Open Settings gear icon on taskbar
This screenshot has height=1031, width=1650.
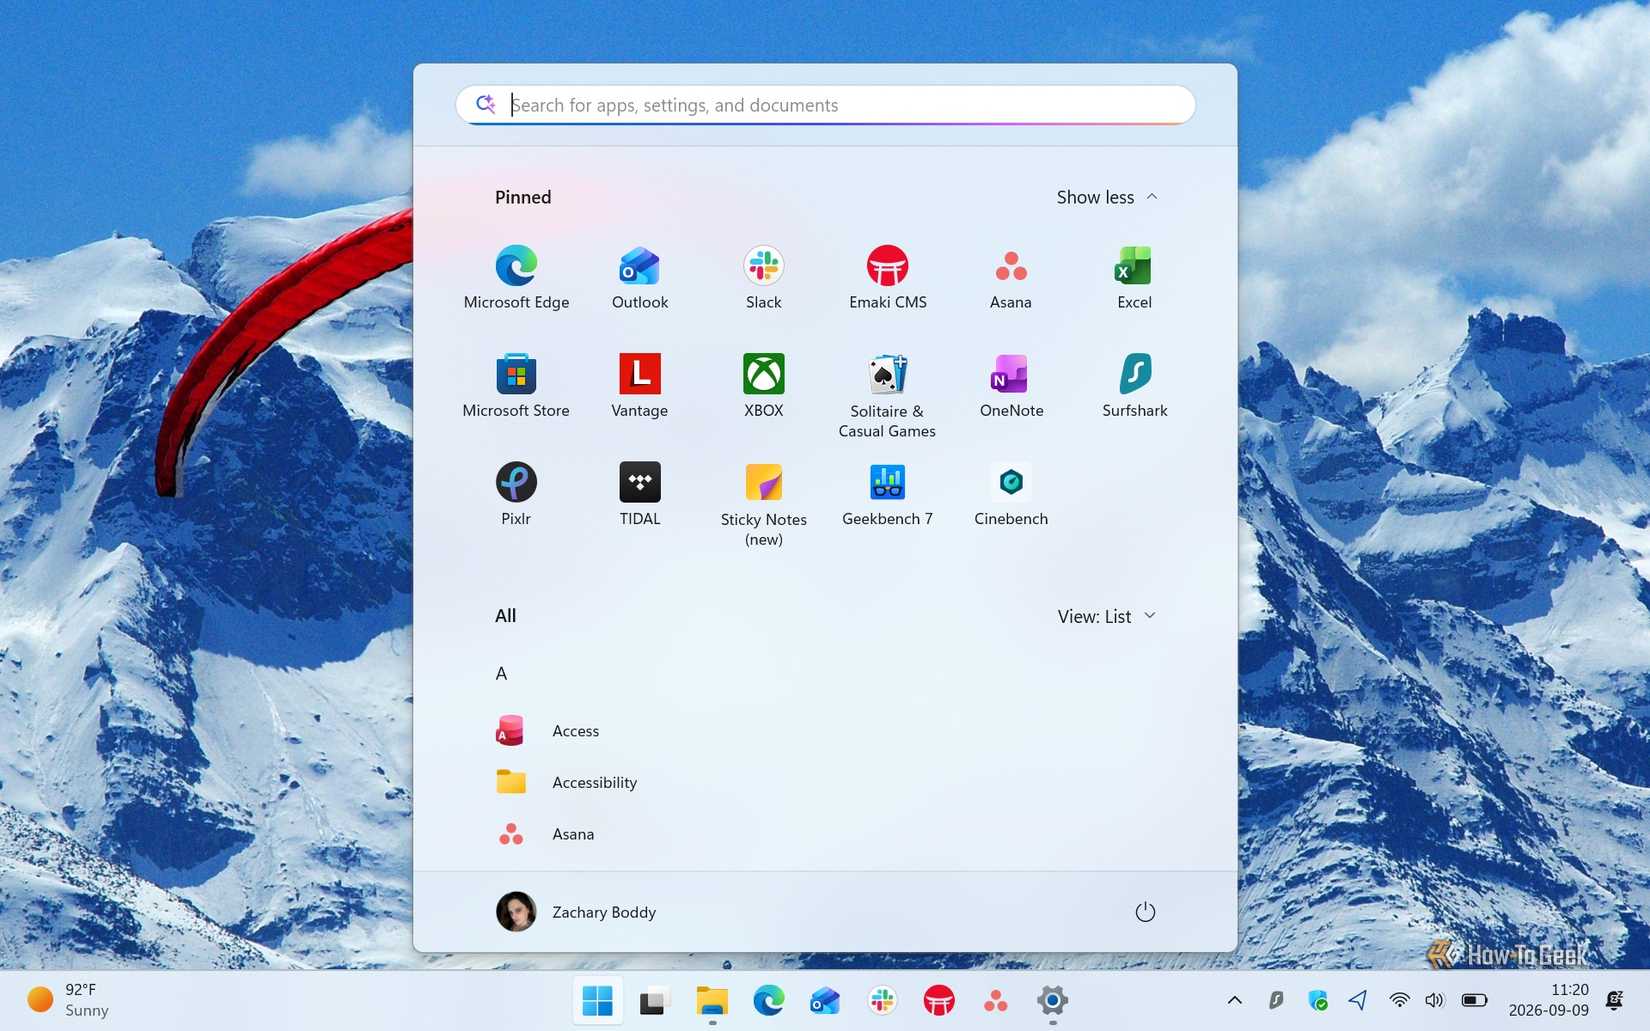pyautogui.click(x=1052, y=1000)
